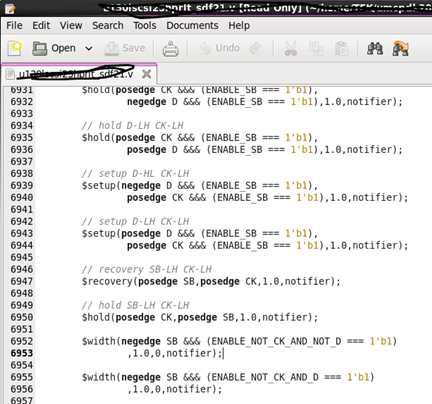Click the Open file toolbar button
432x404 pixels.
(x=54, y=48)
